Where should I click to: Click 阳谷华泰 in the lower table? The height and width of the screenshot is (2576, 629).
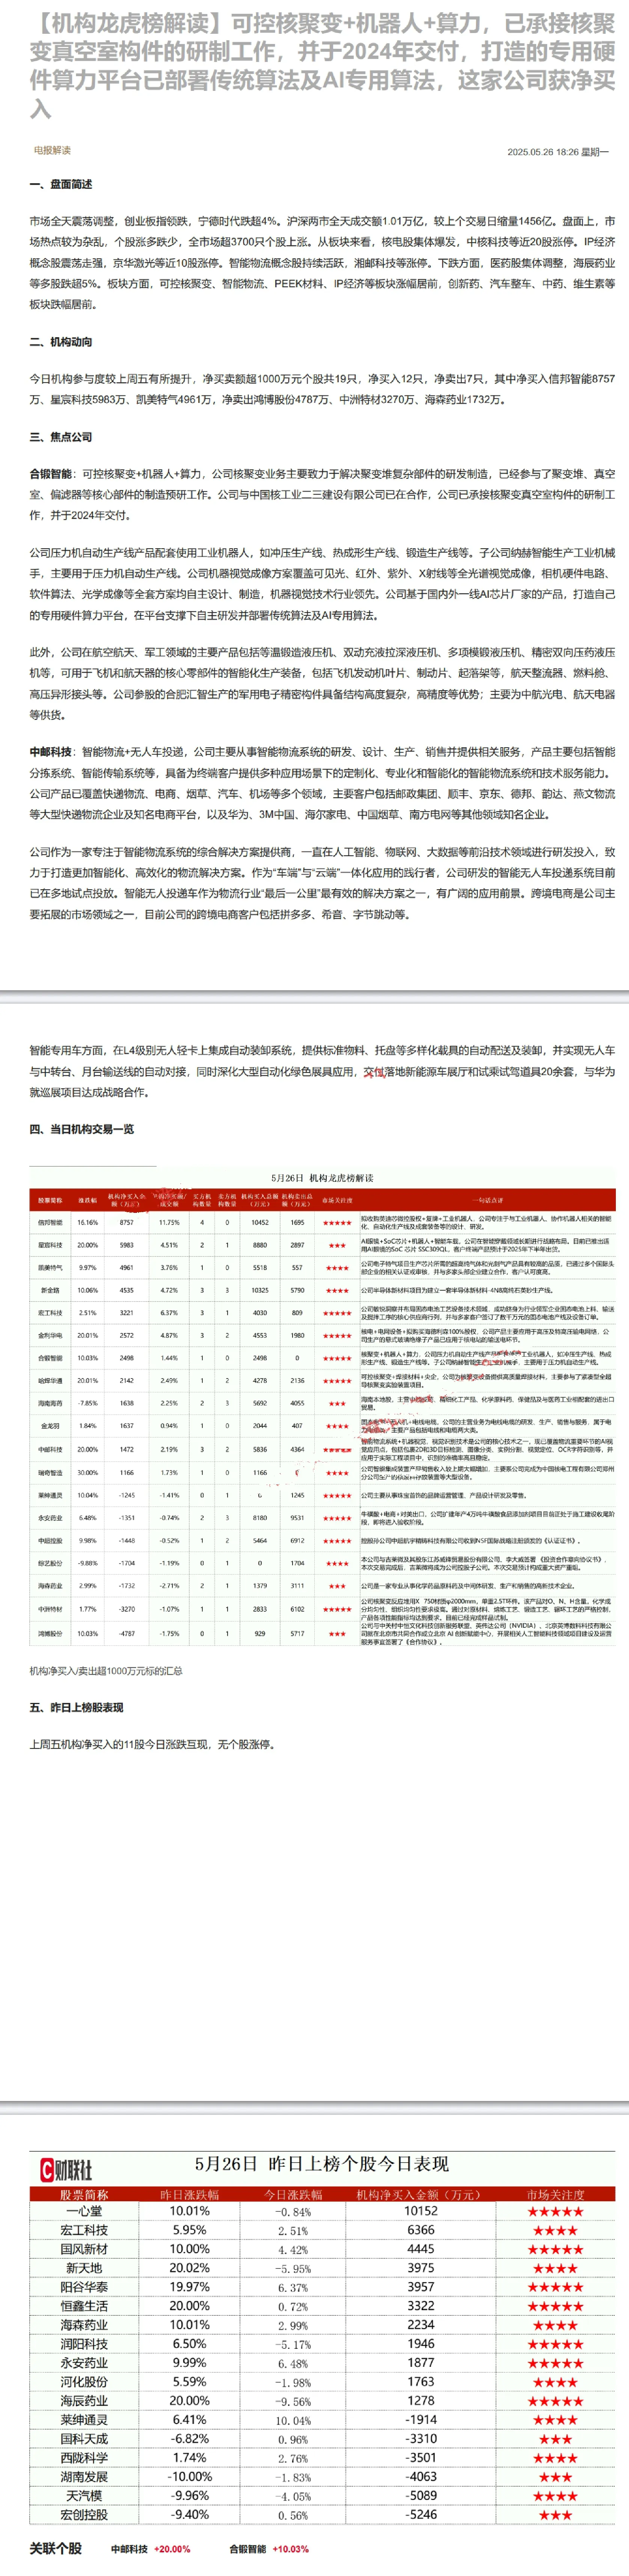tap(84, 2287)
